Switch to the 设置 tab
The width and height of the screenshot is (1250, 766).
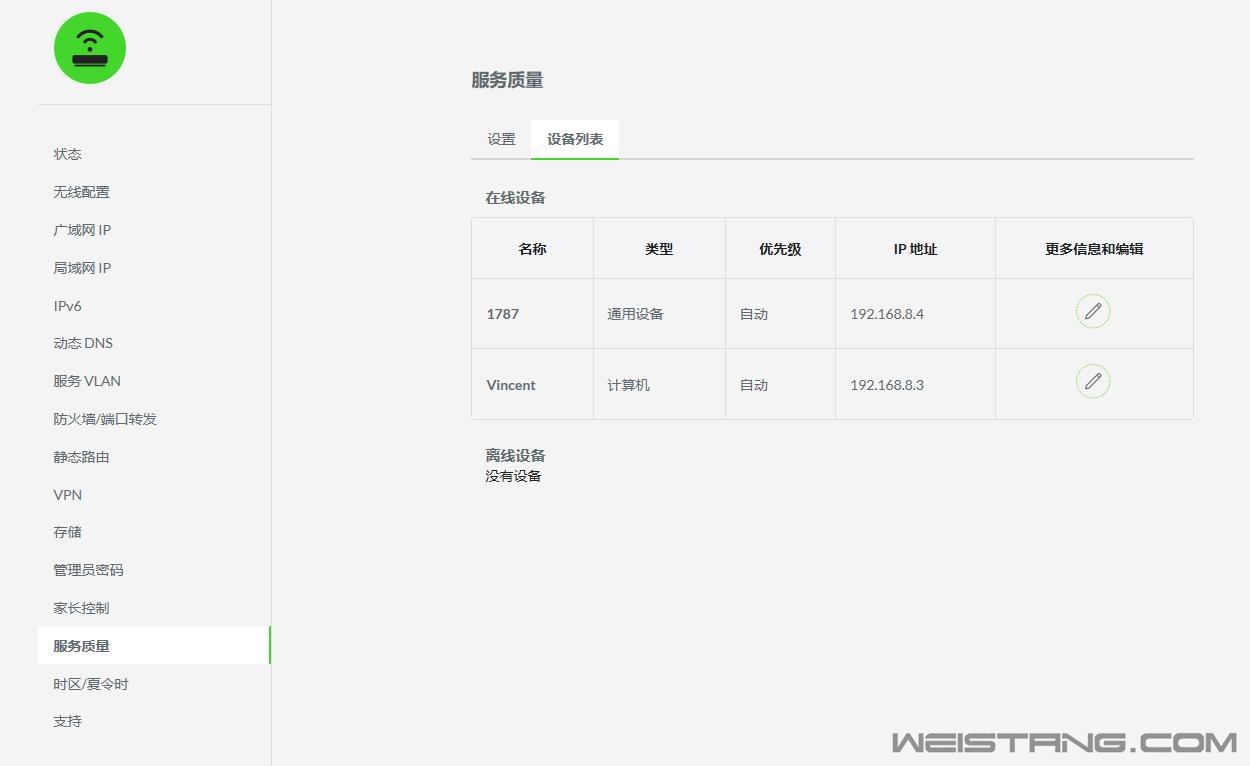pos(501,140)
